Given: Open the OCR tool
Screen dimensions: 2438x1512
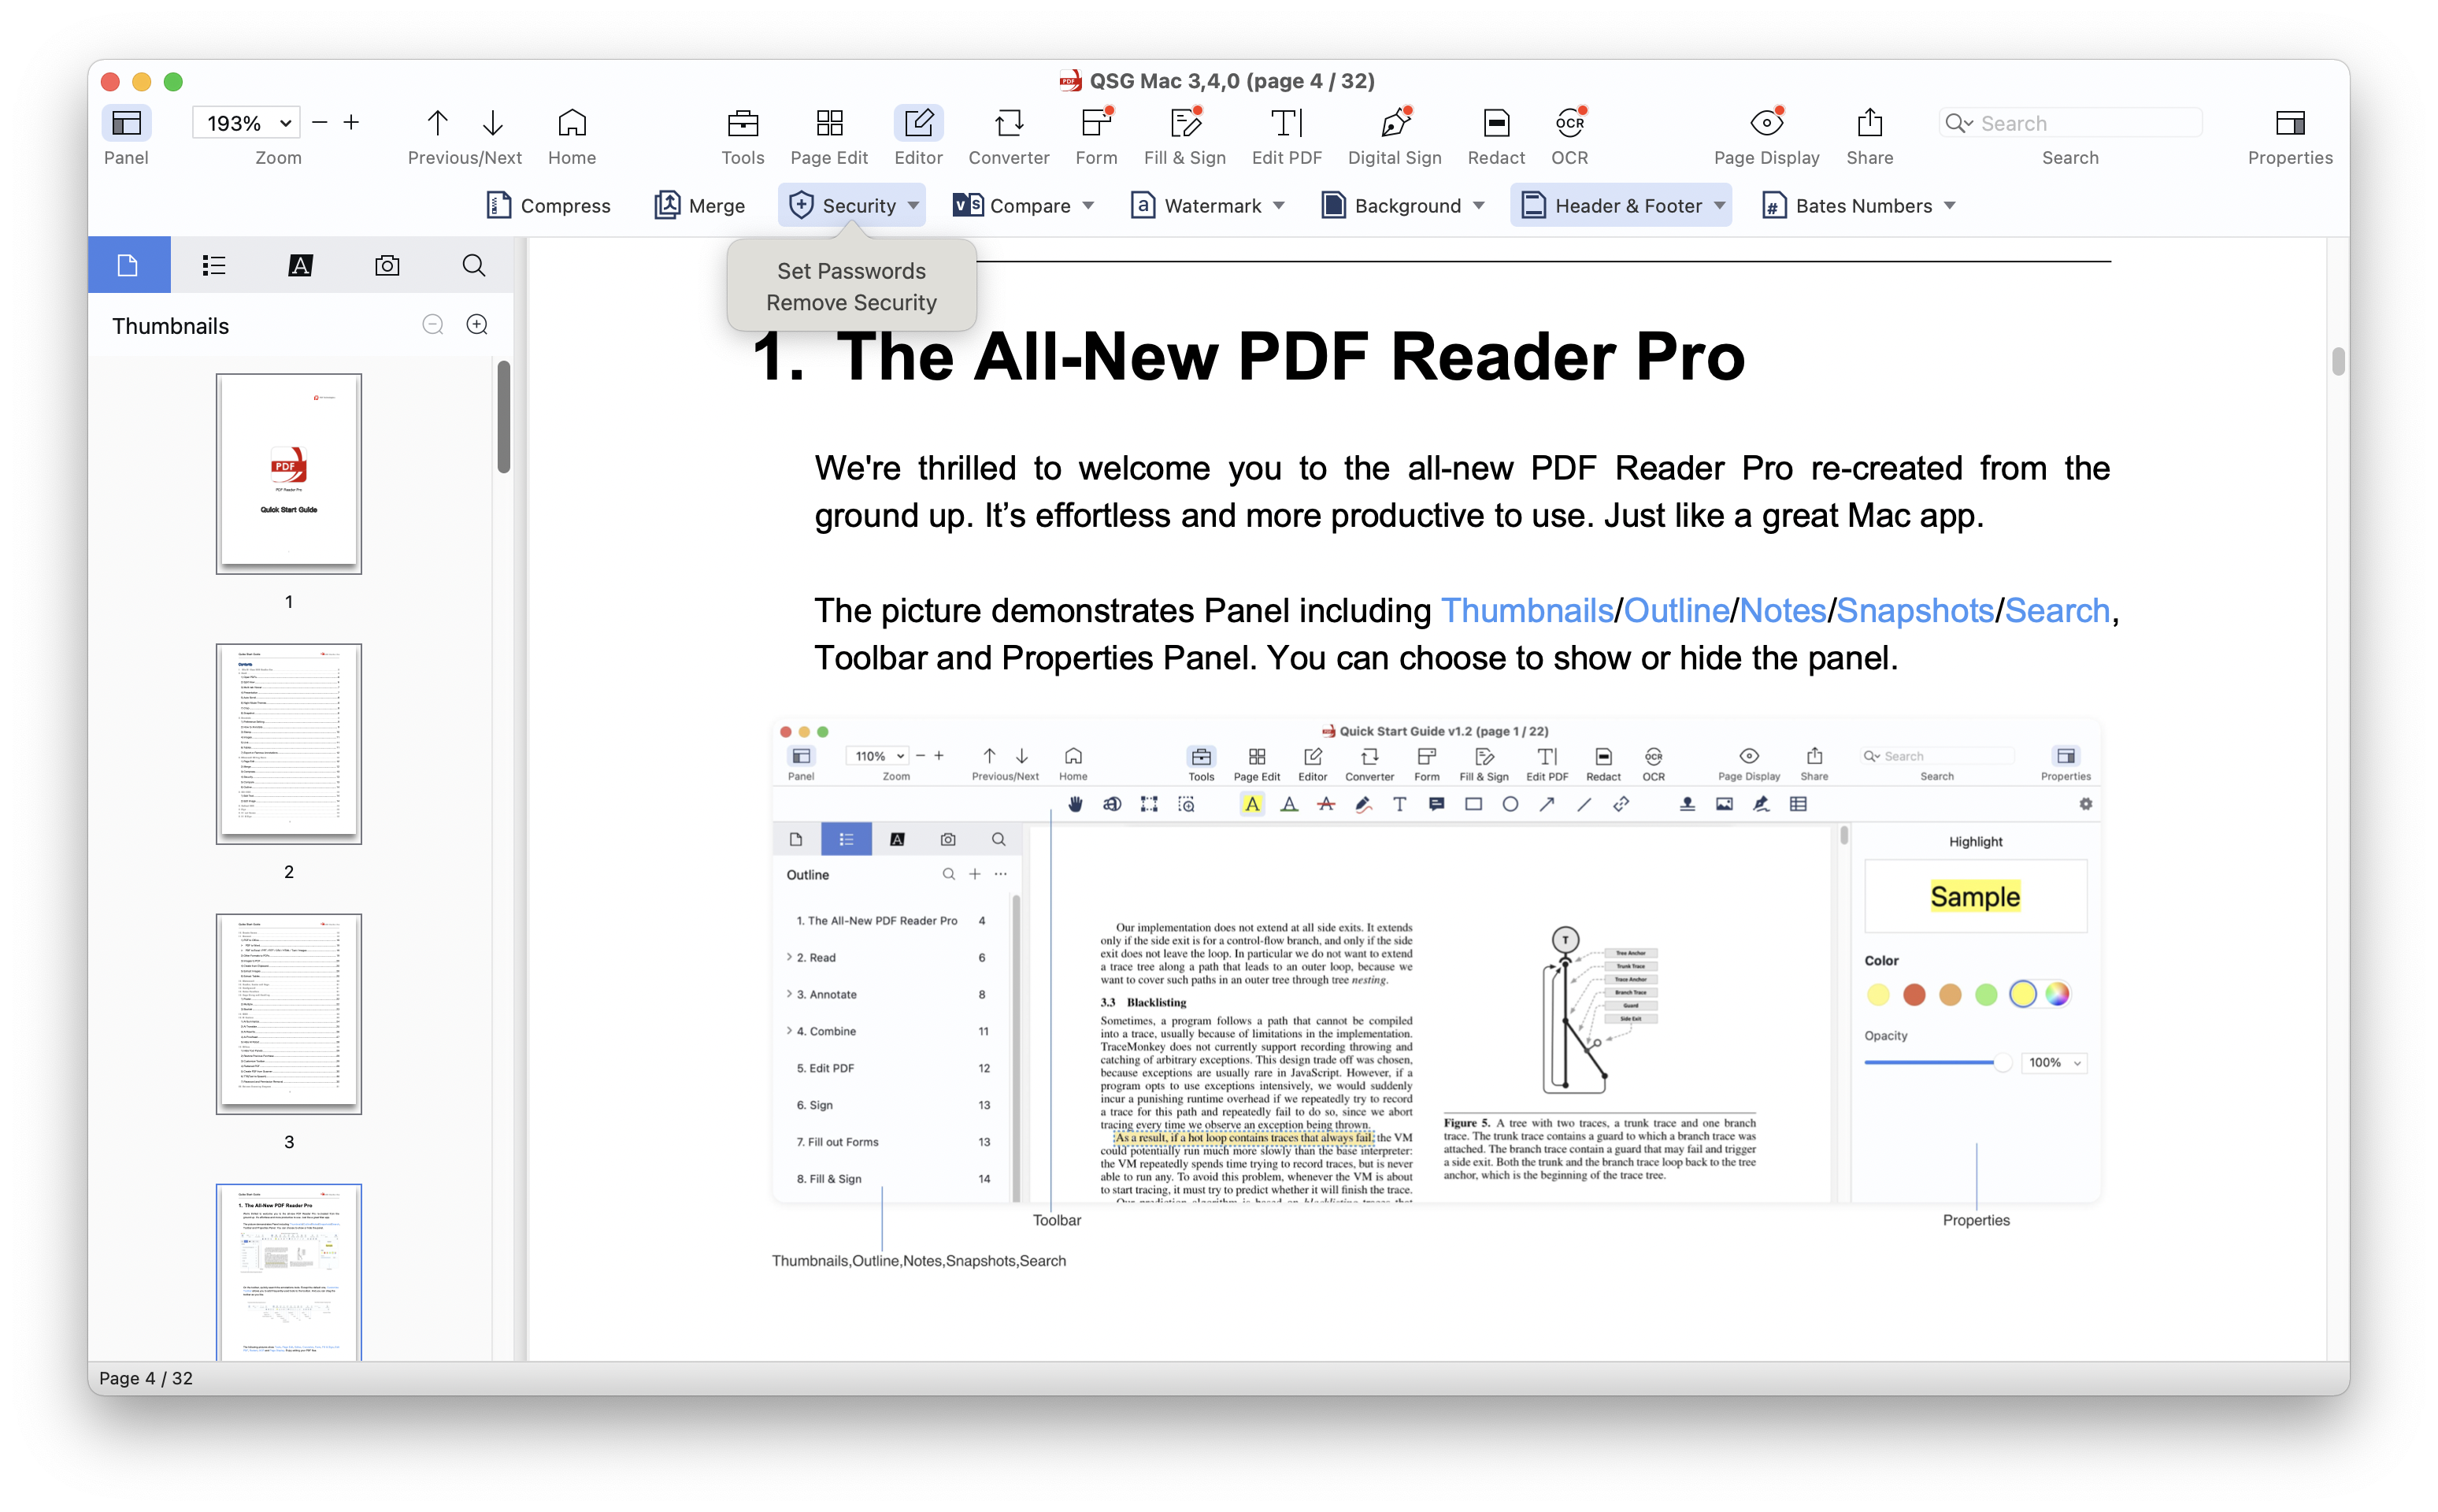Looking at the screenshot, I should tap(1569, 124).
